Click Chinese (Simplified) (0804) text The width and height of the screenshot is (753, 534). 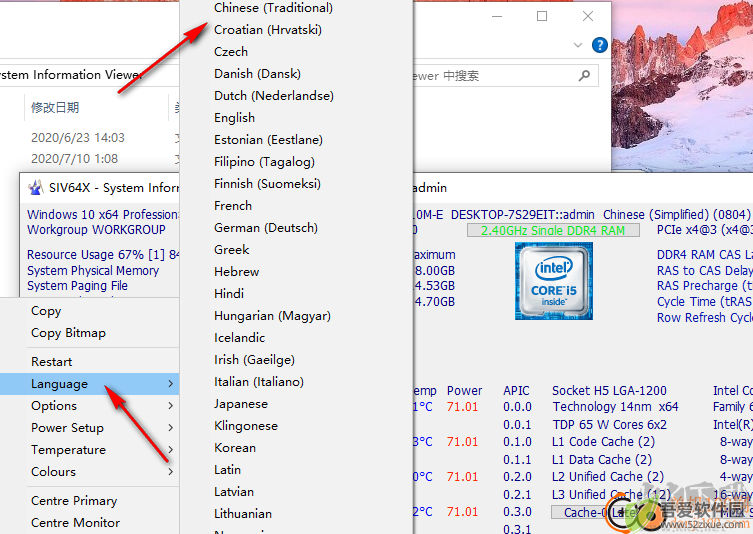[677, 215]
